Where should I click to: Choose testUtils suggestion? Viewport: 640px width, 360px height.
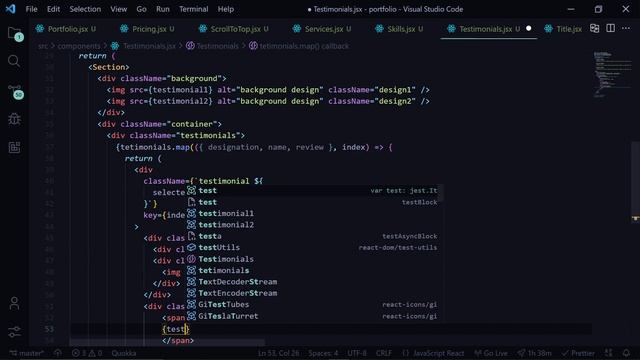point(312,247)
